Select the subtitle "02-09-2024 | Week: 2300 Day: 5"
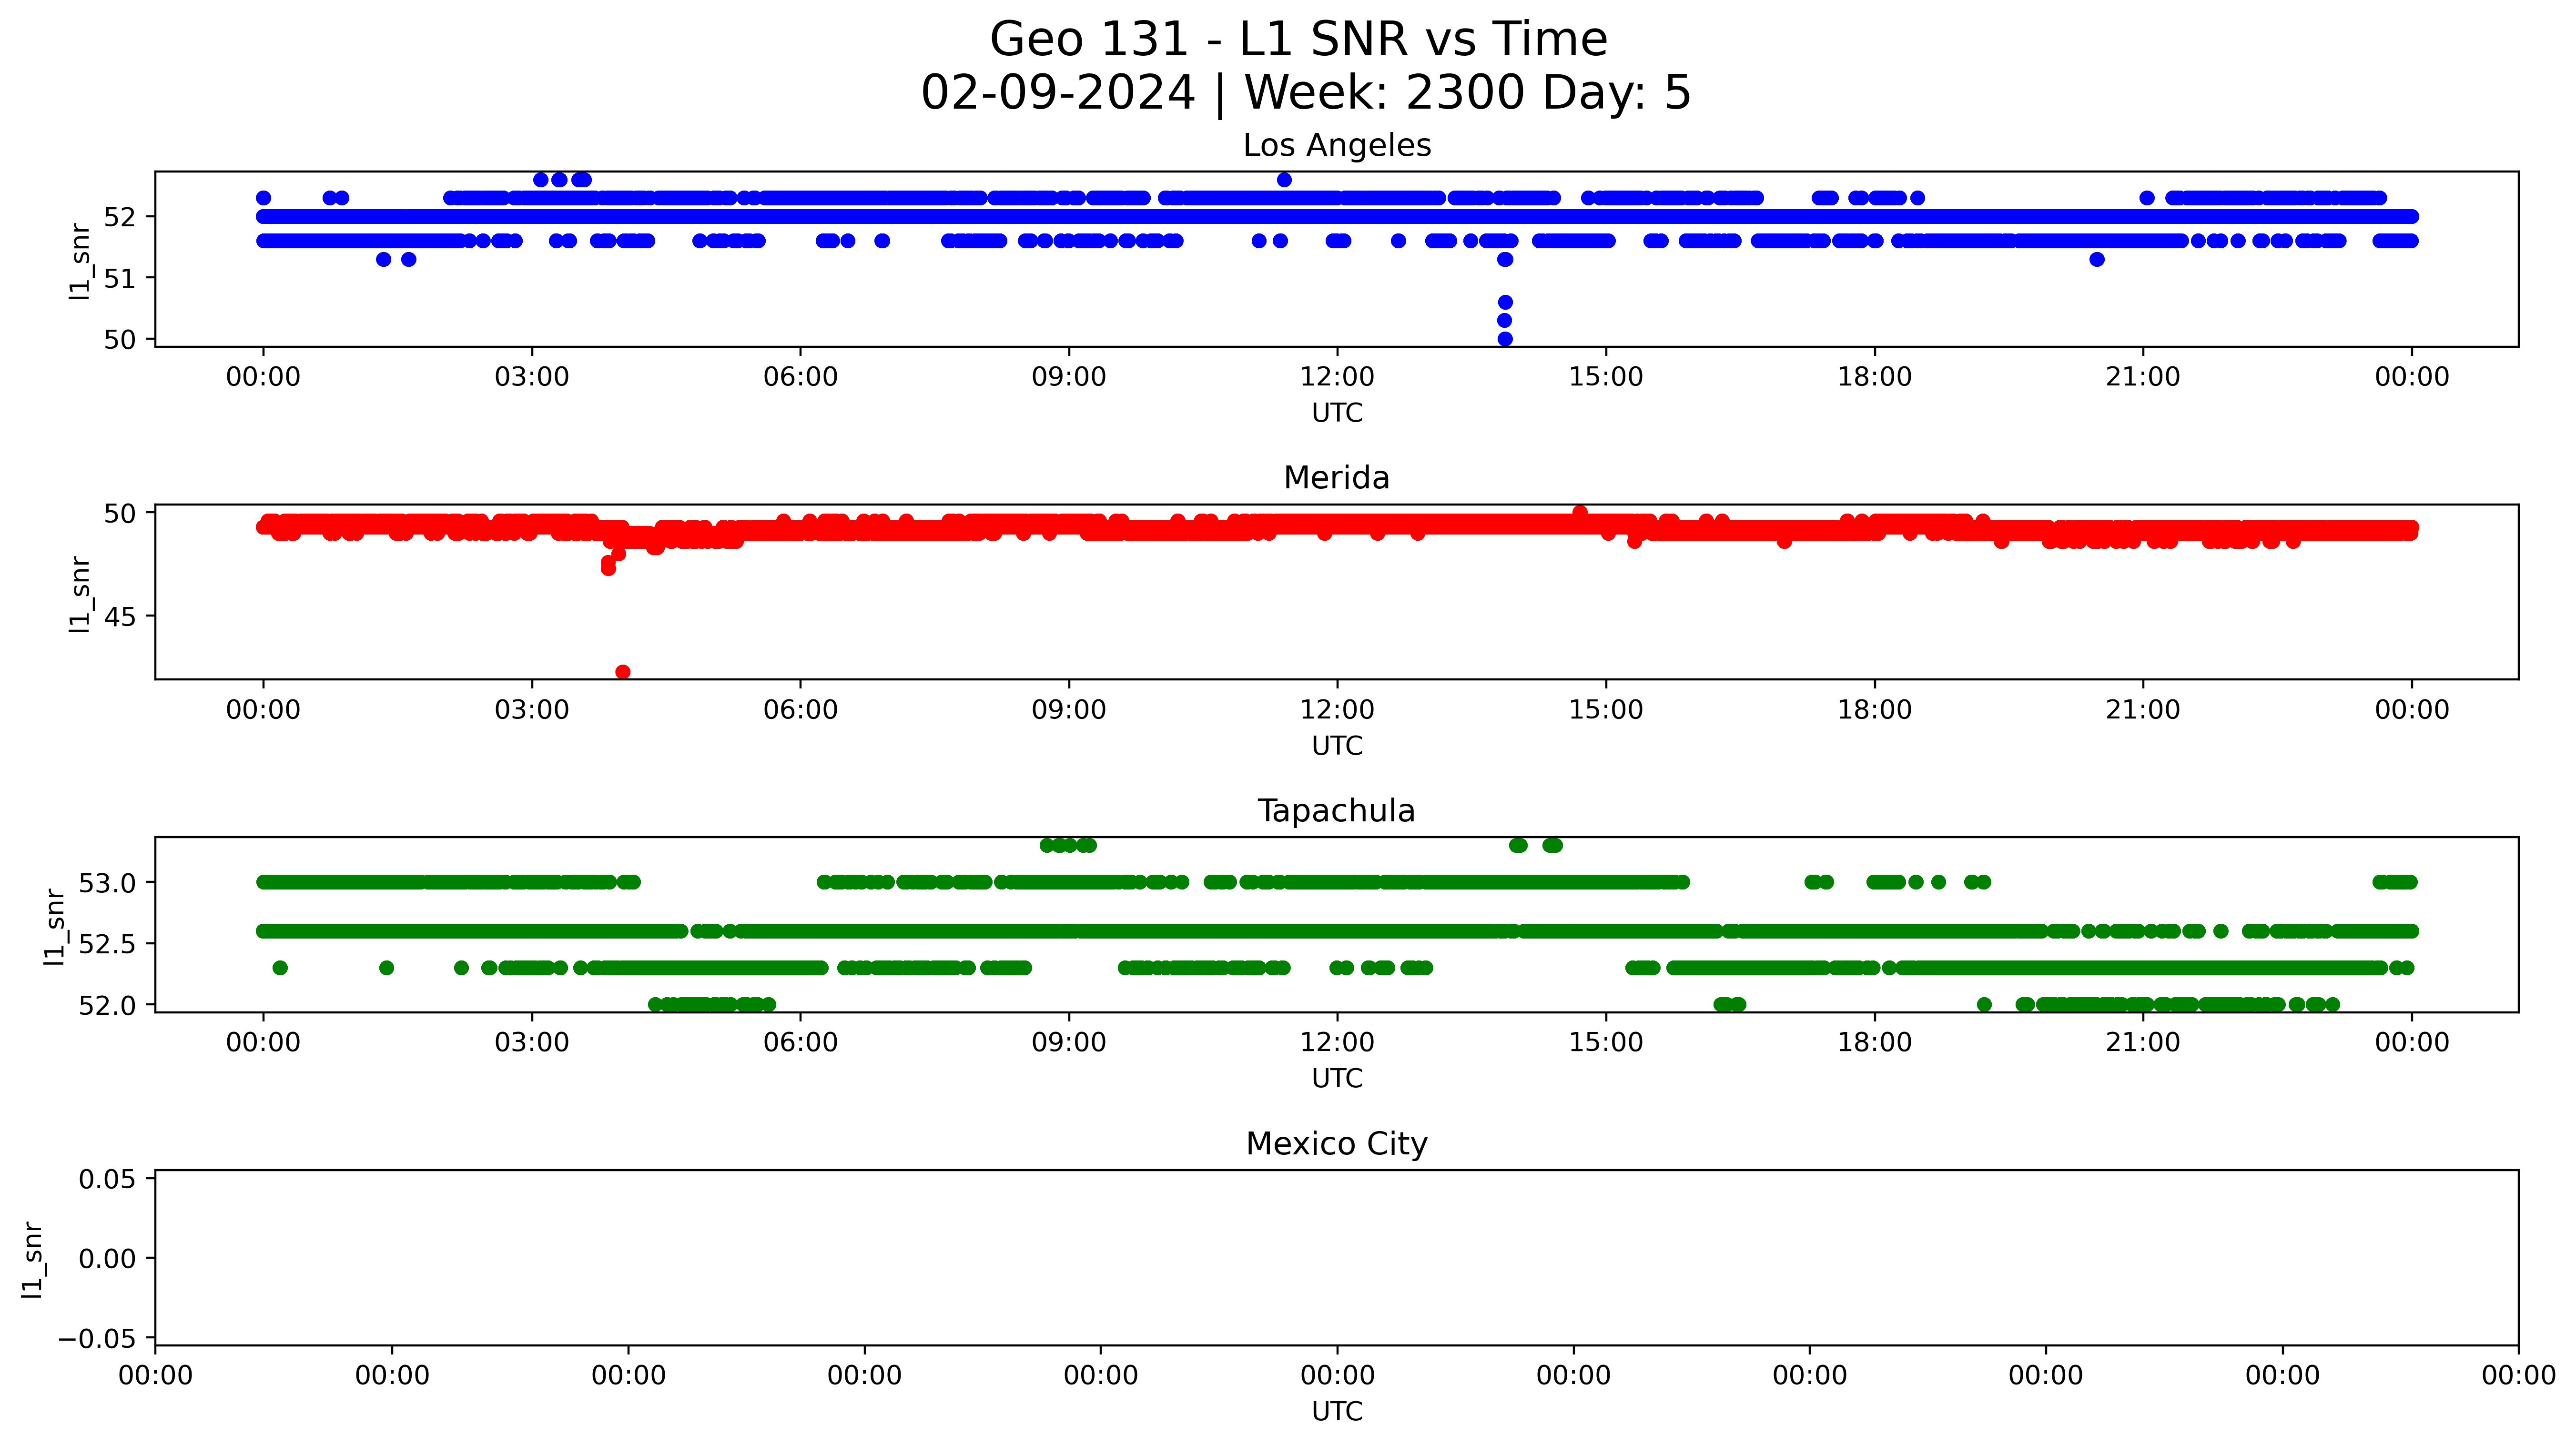This screenshot has width=2576, height=1445. (1305, 93)
